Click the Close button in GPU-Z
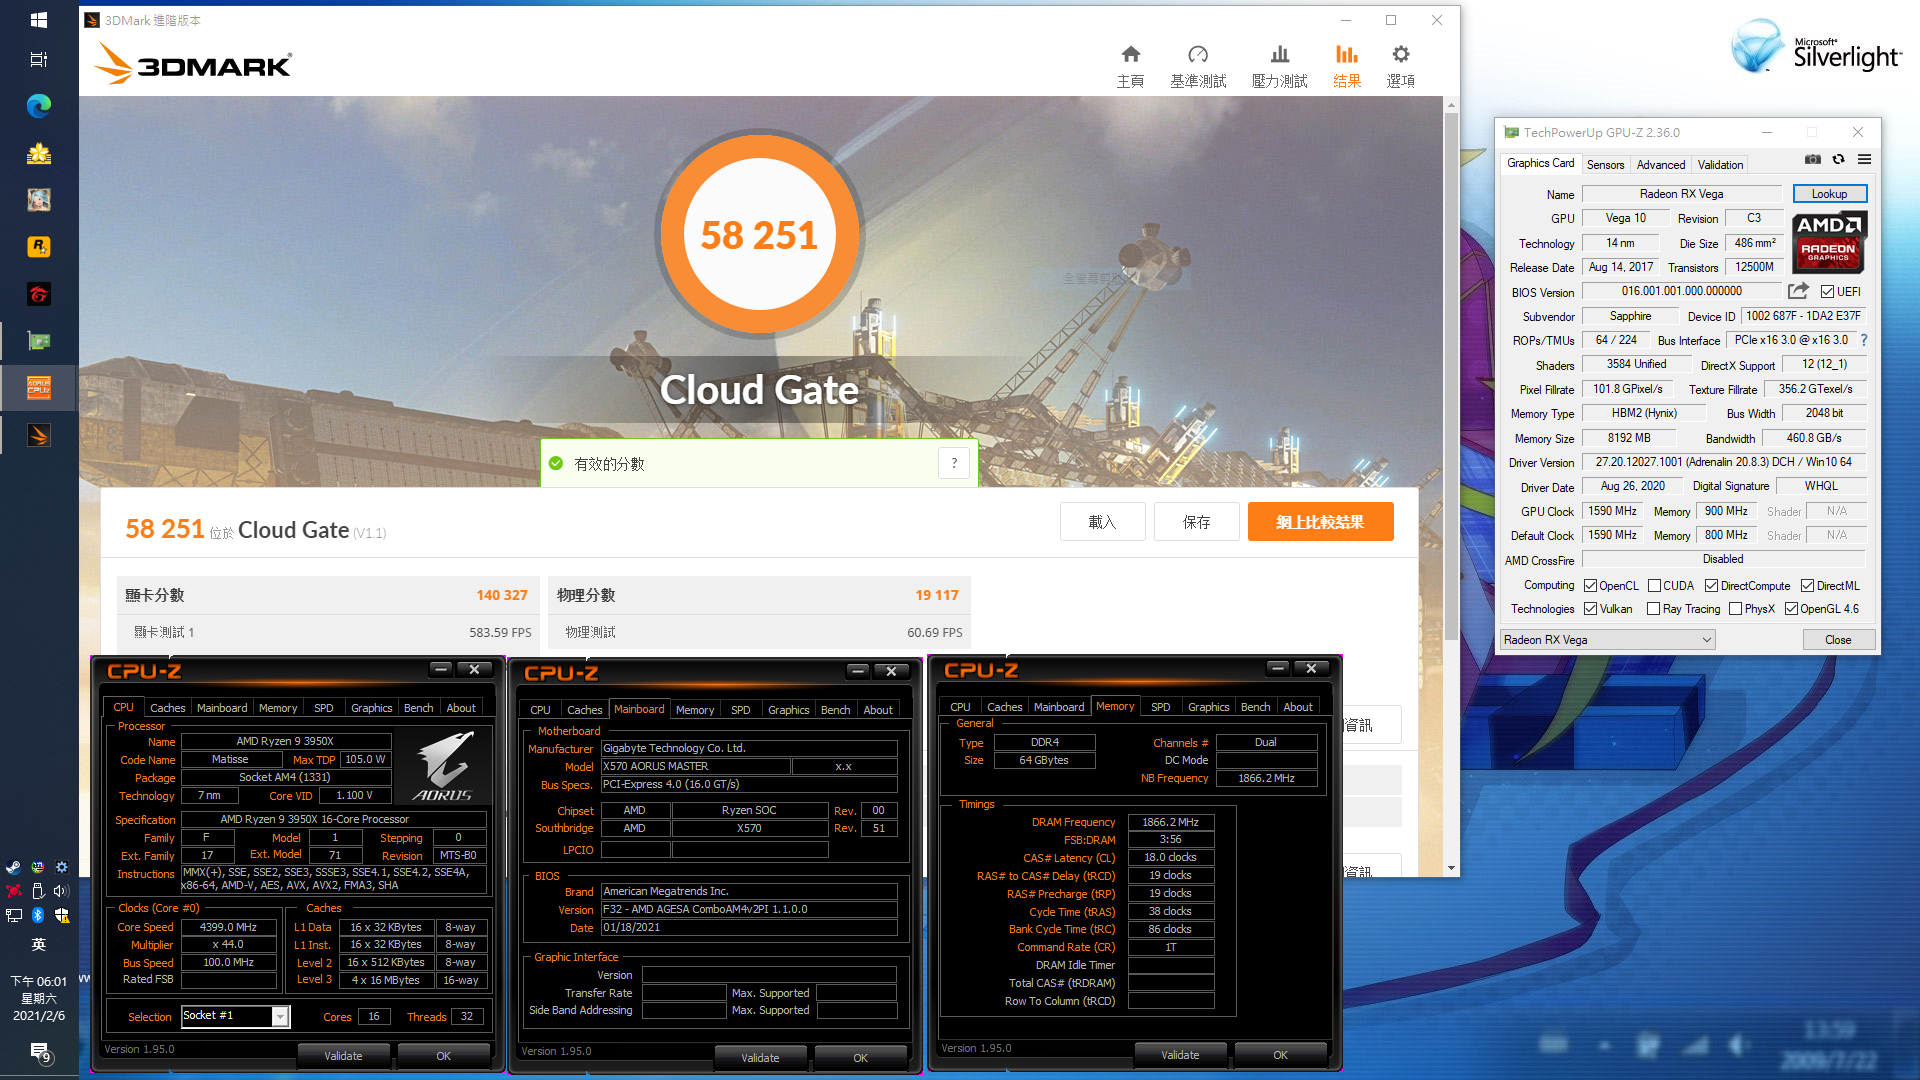The height and width of the screenshot is (1080, 1920). 1838,640
